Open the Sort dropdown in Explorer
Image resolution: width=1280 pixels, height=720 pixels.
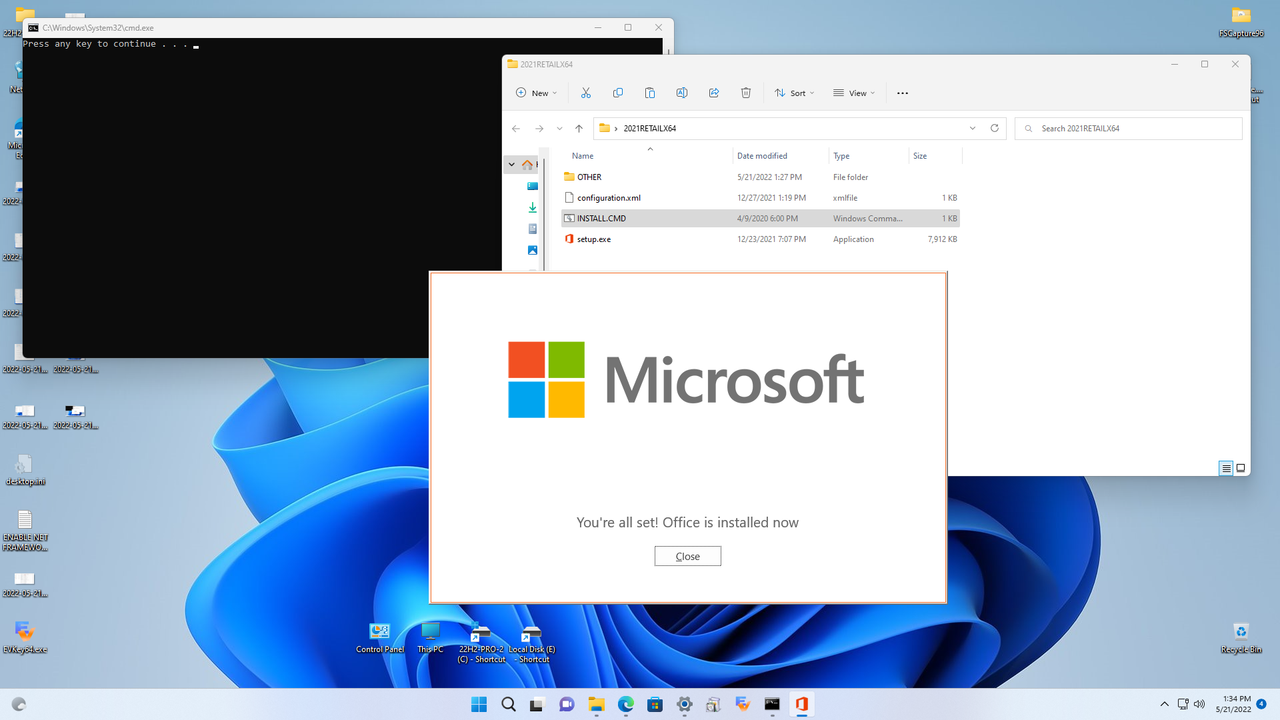[795, 93]
